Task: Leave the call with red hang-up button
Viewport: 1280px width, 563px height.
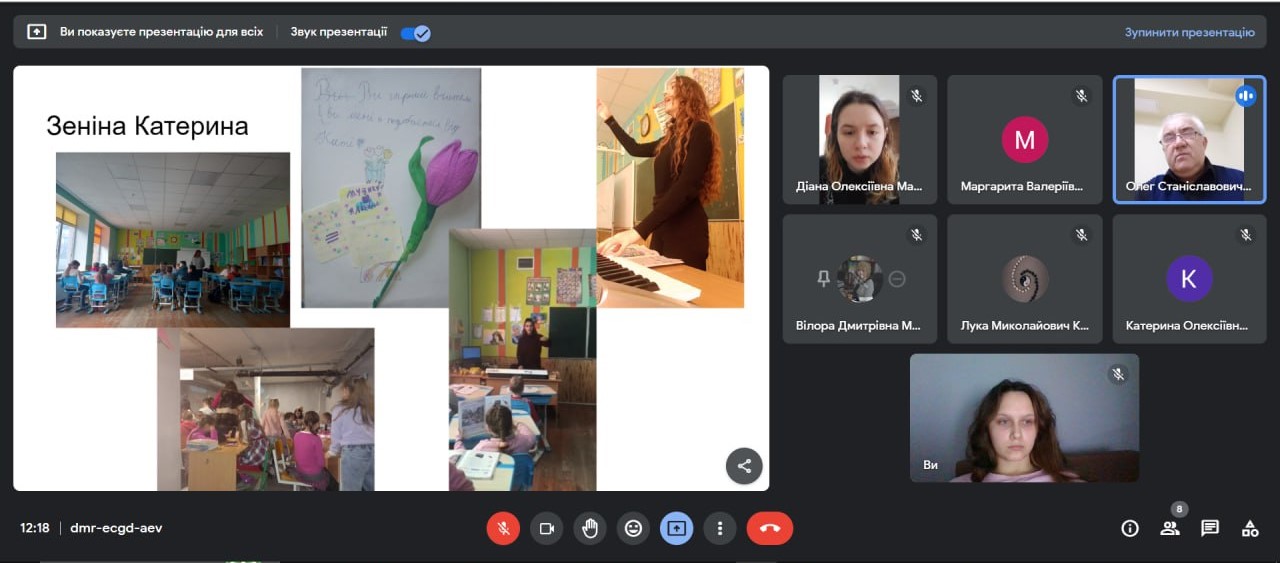Action: 770,528
